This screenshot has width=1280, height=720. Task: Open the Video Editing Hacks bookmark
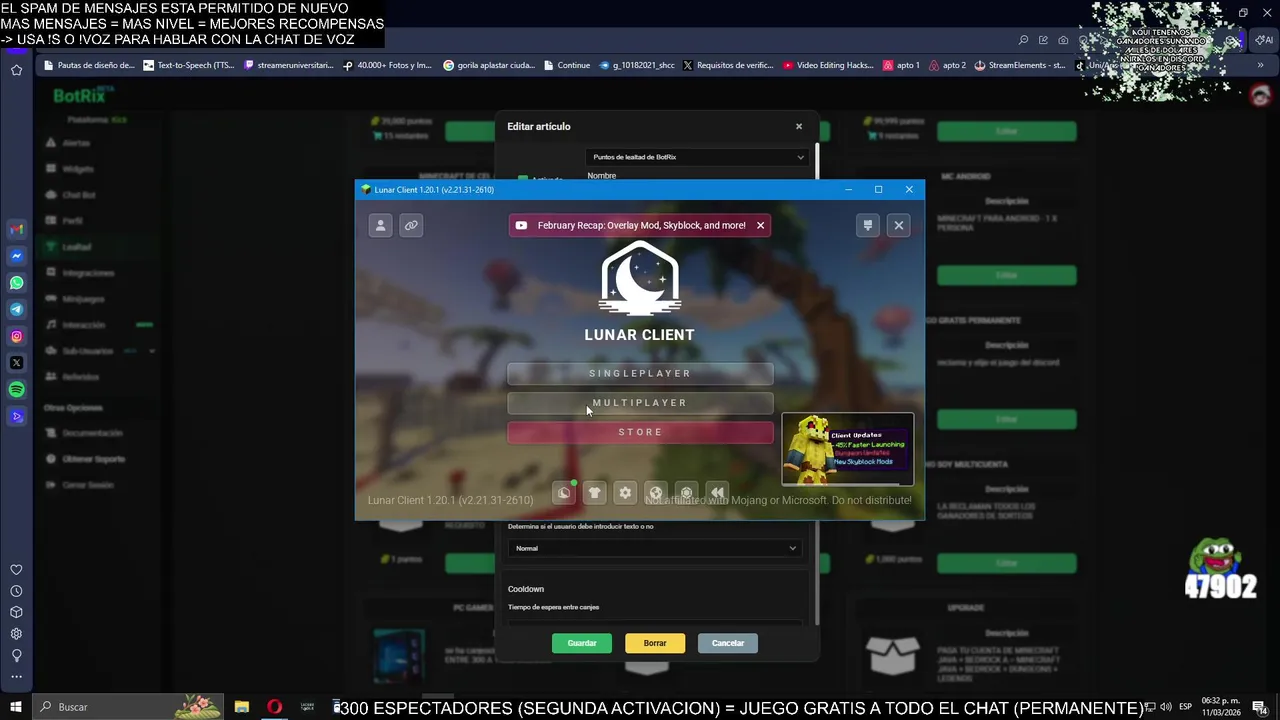[x=828, y=65]
